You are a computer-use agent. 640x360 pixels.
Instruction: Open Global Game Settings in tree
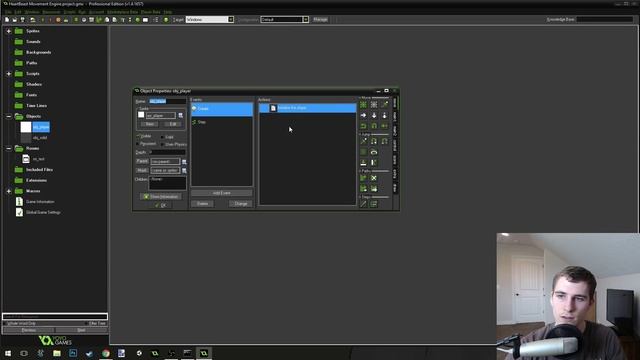(43, 213)
